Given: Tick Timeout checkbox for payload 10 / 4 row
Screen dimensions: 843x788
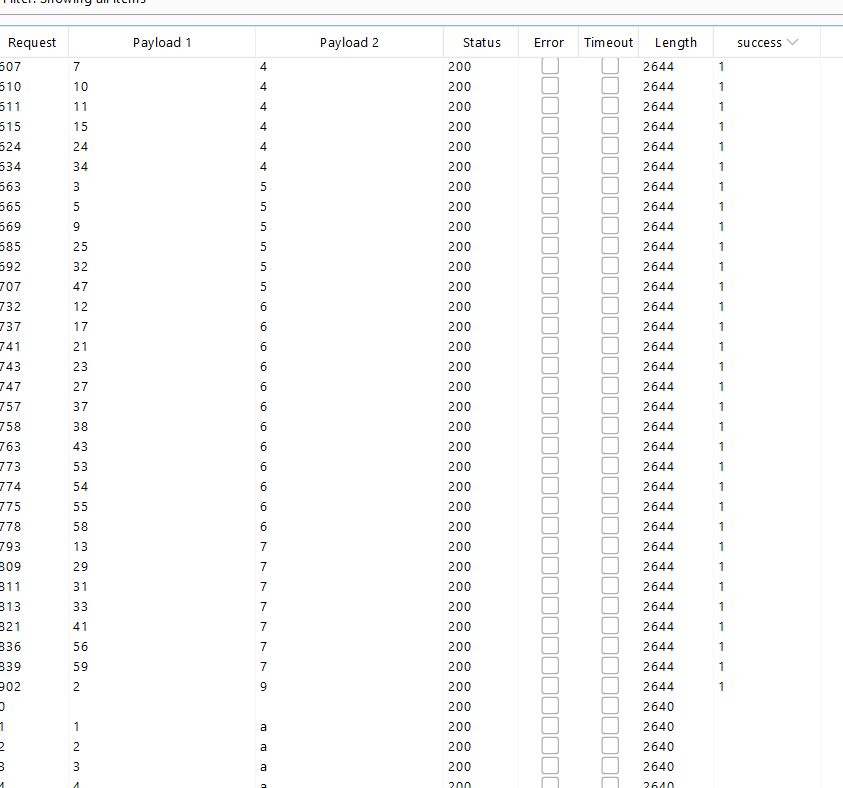Looking at the screenshot, I should pyautogui.click(x=610, y=86).
